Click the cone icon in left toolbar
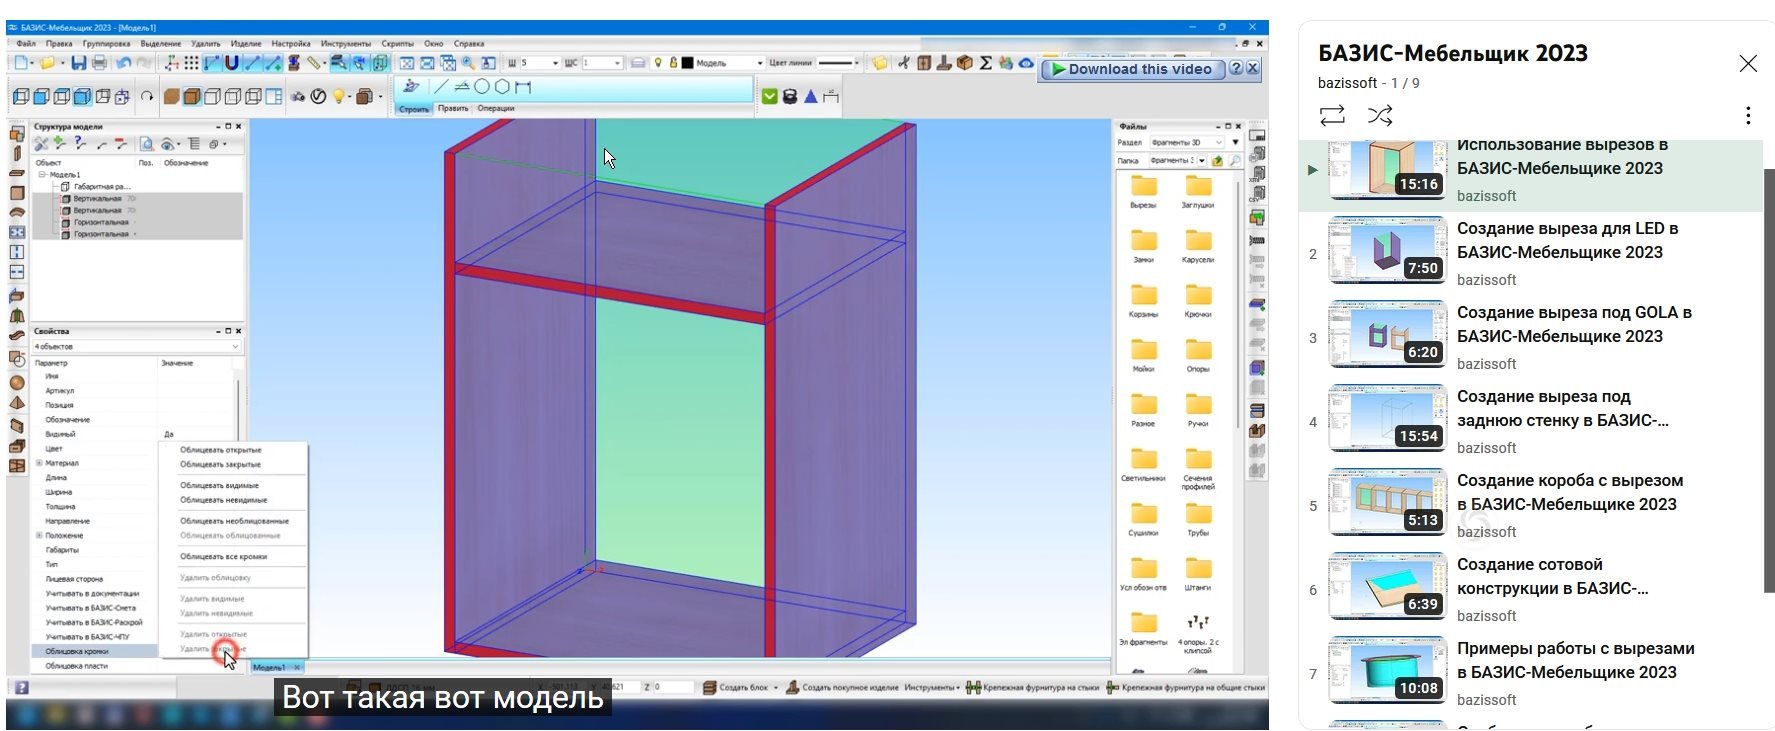 [17, 403]
